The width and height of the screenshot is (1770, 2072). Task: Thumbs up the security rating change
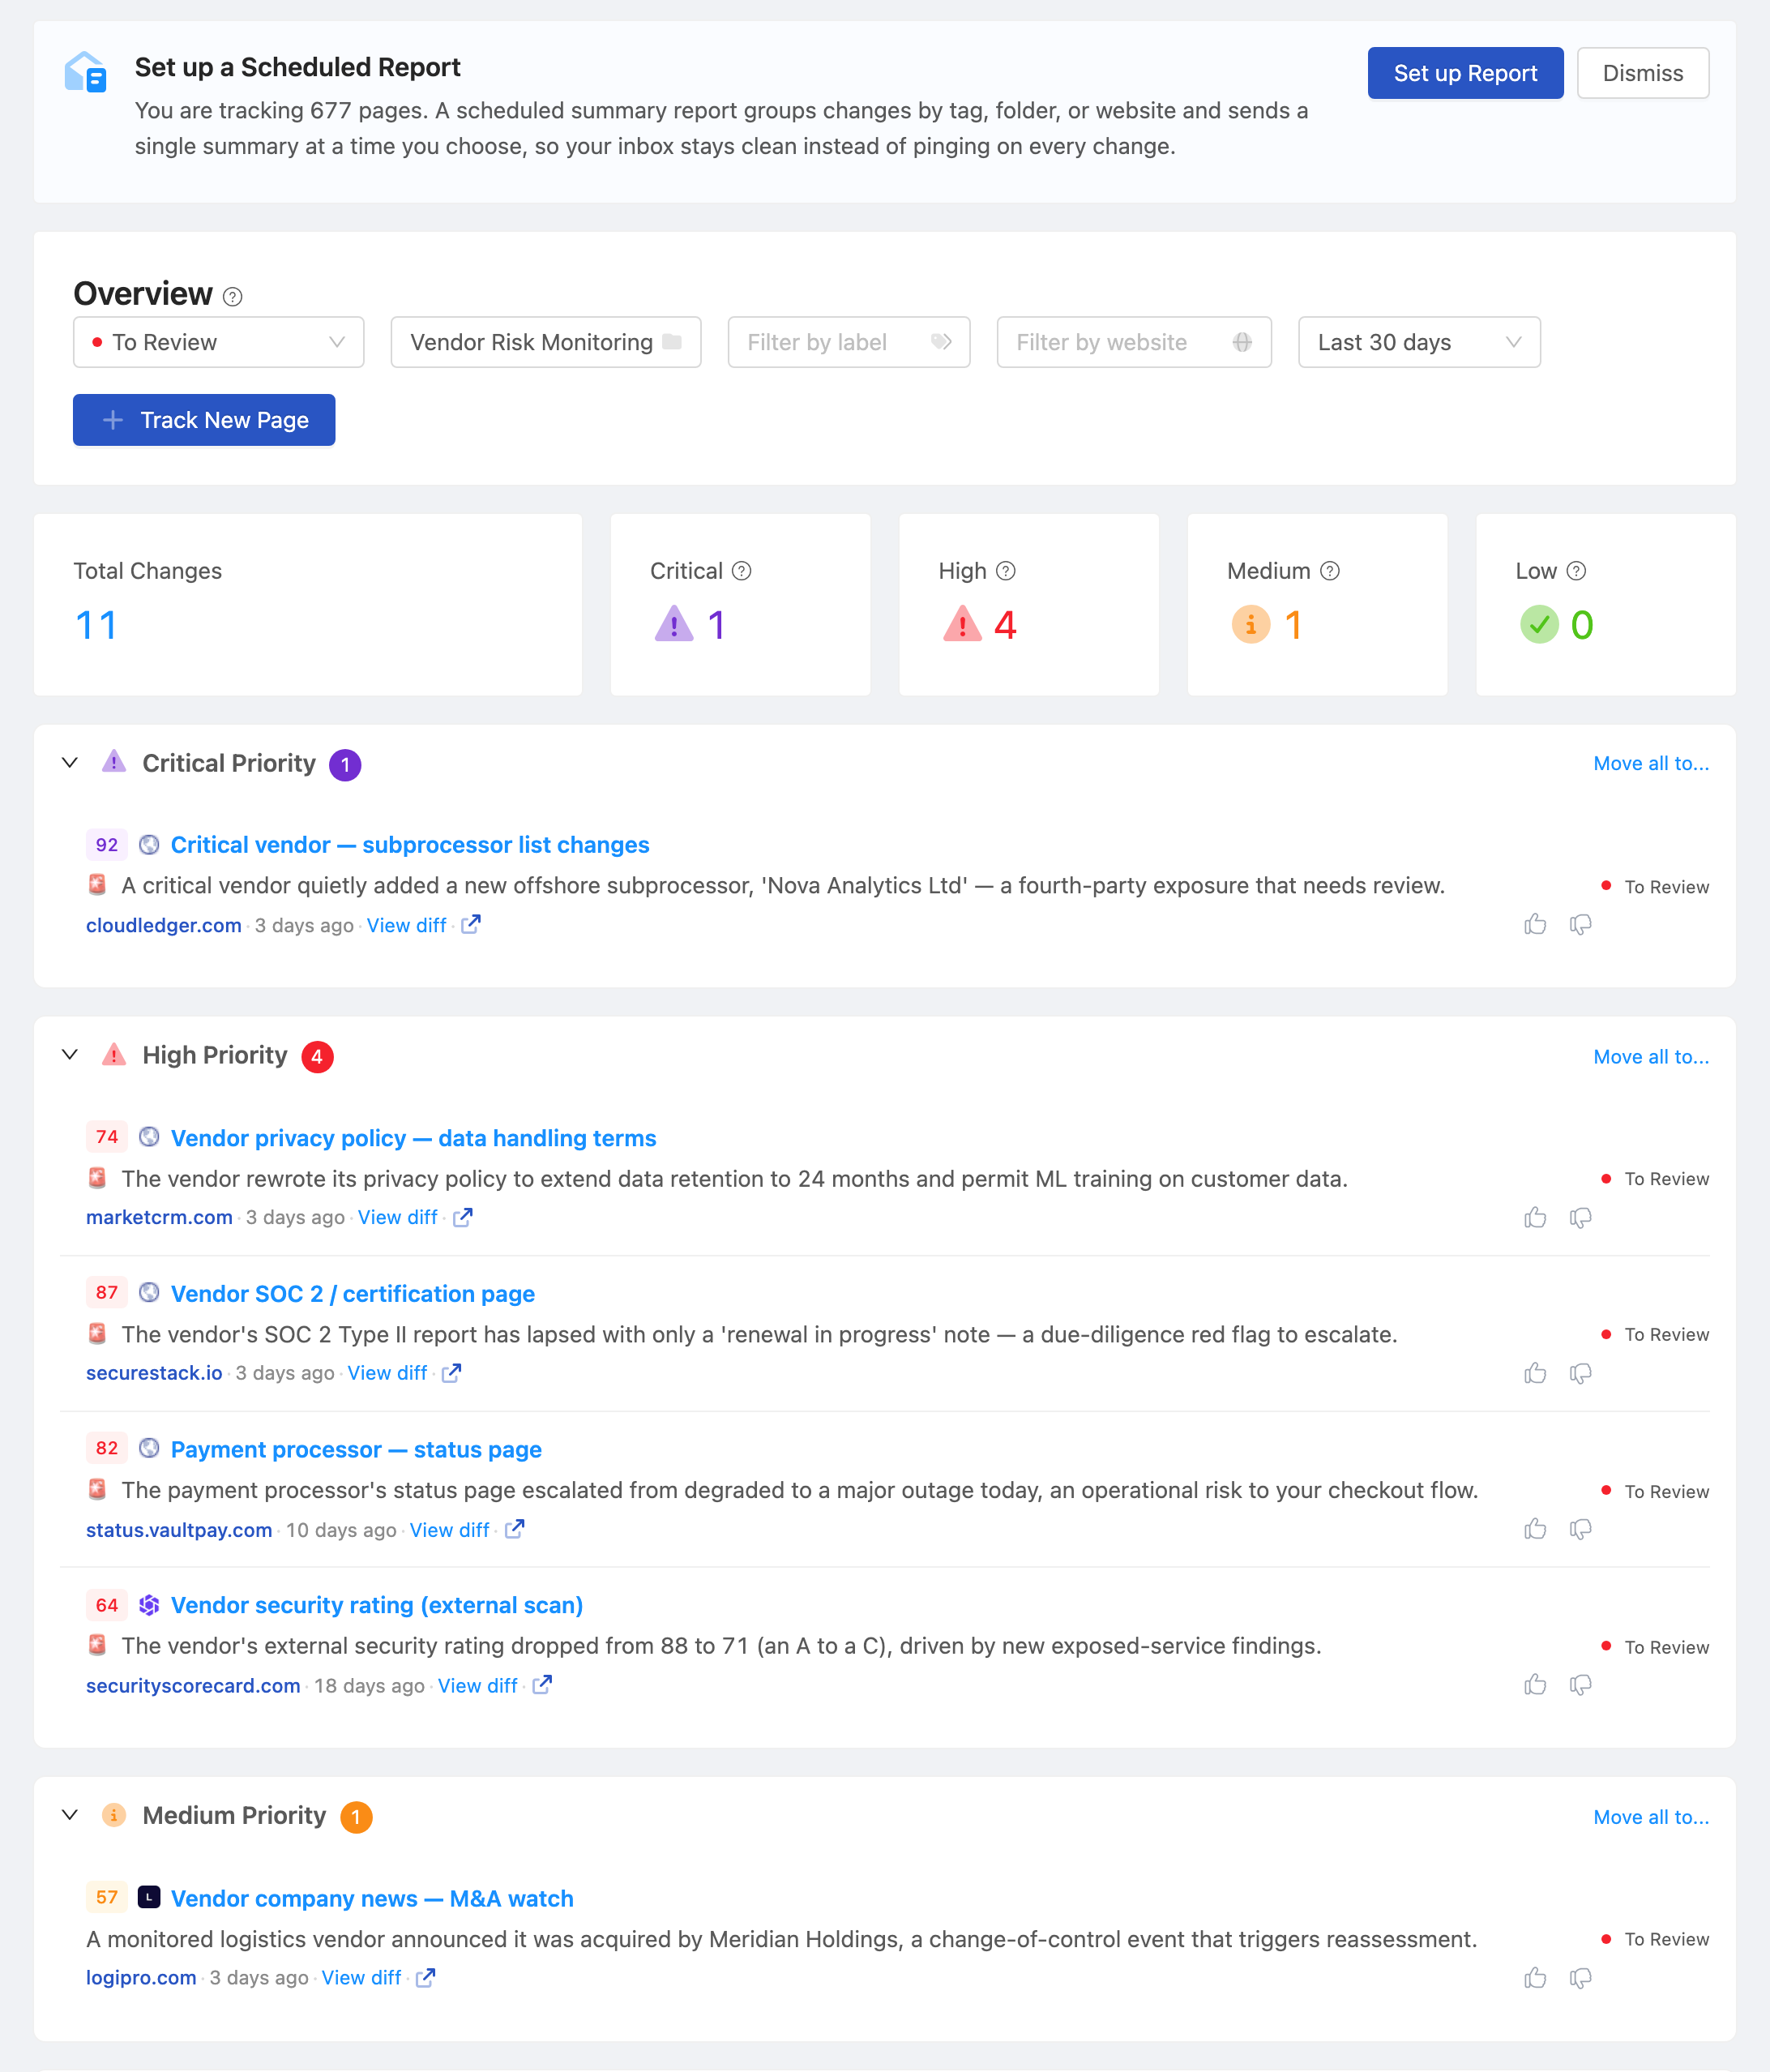click(x=1535, y=1685)
